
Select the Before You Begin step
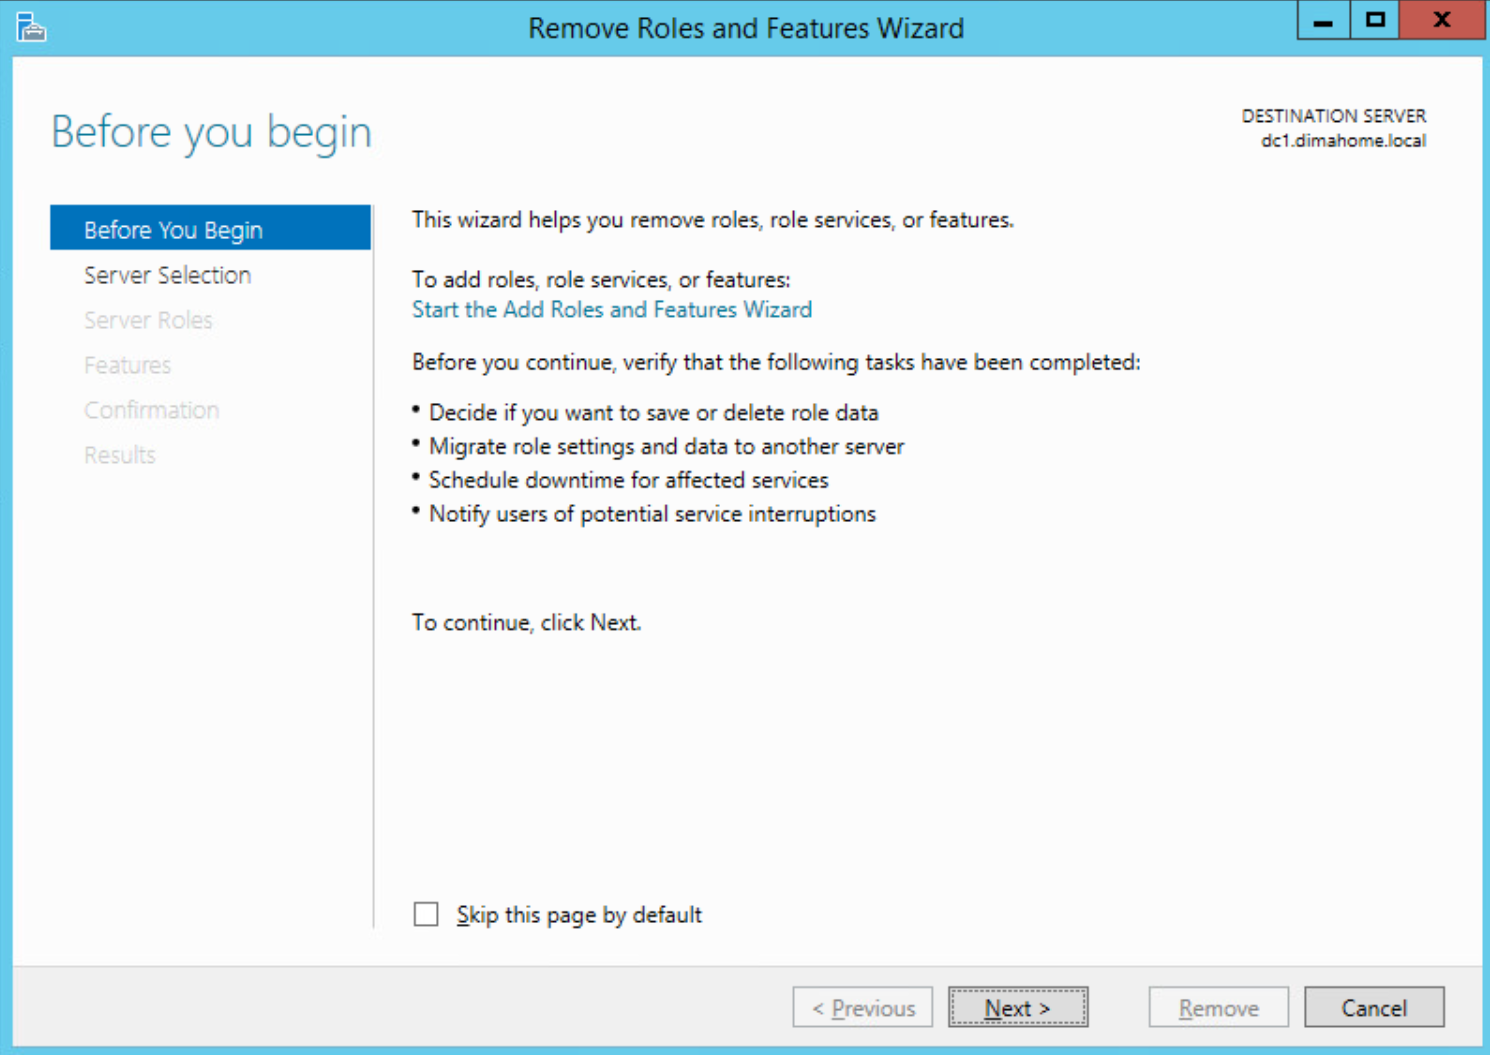173,229
